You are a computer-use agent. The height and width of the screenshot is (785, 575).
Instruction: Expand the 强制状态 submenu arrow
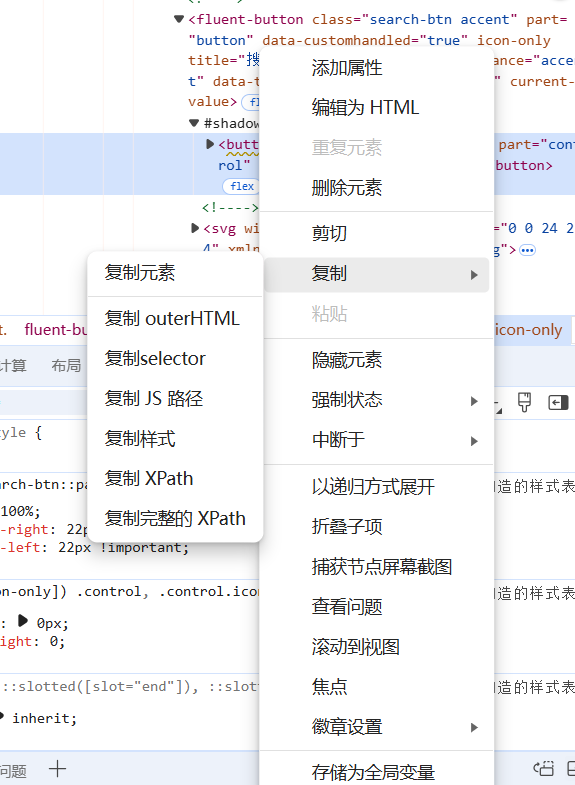click(474, 401)
